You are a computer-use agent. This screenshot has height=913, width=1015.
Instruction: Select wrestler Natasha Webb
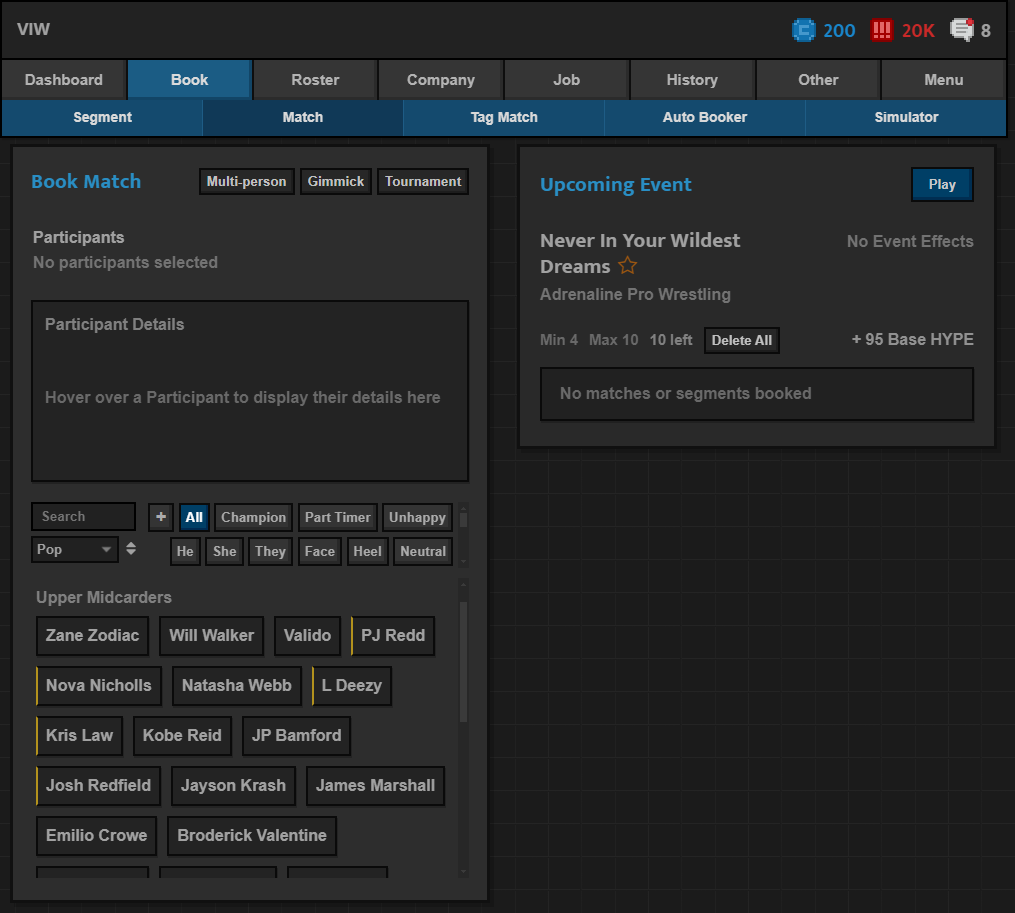coord(237,685)
